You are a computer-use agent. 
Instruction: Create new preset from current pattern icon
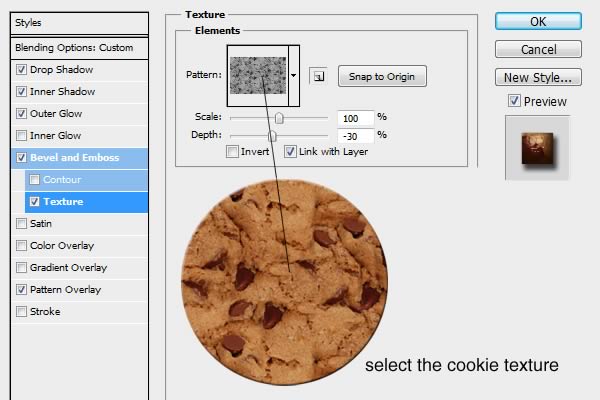coord(318,76)
